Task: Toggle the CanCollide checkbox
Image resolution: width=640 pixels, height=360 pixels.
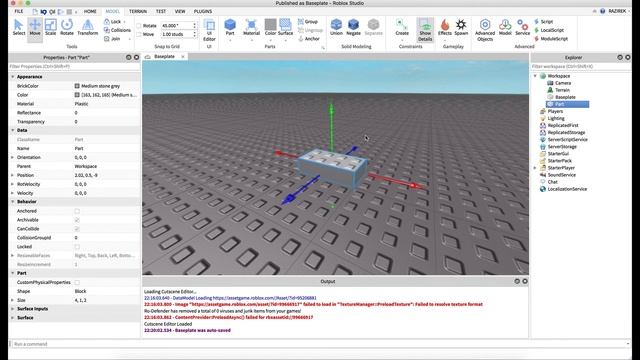Action: 77,229
